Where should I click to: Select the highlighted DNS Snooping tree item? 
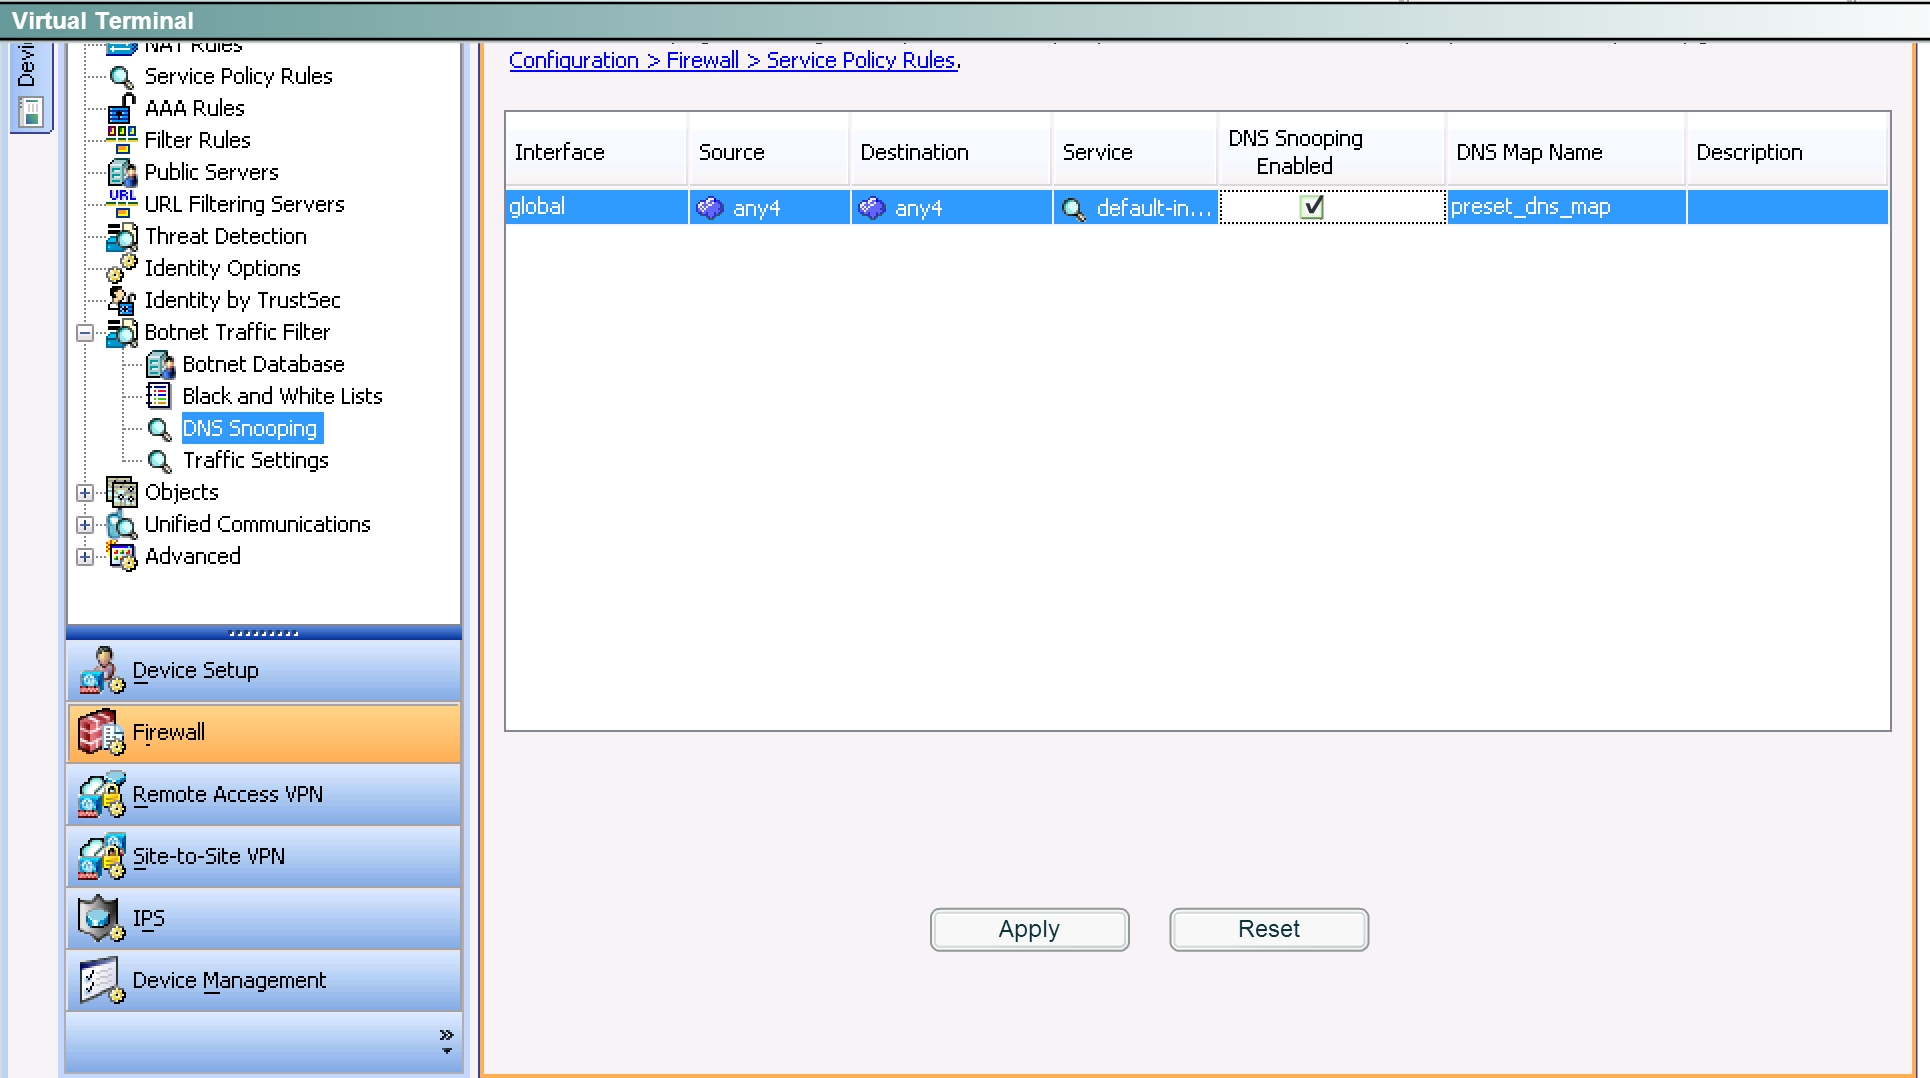pos(250,428)
